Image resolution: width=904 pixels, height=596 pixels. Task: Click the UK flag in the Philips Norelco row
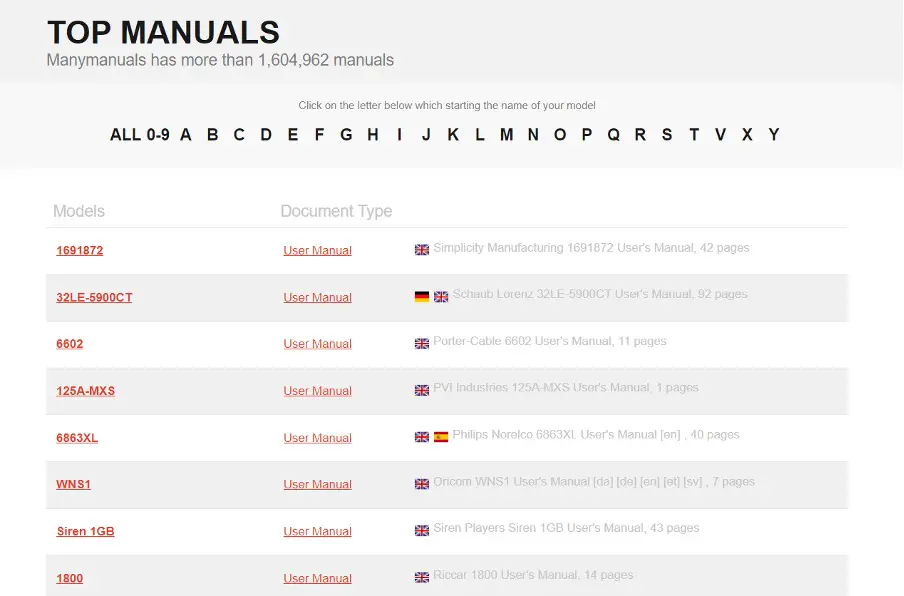[421, 436]
